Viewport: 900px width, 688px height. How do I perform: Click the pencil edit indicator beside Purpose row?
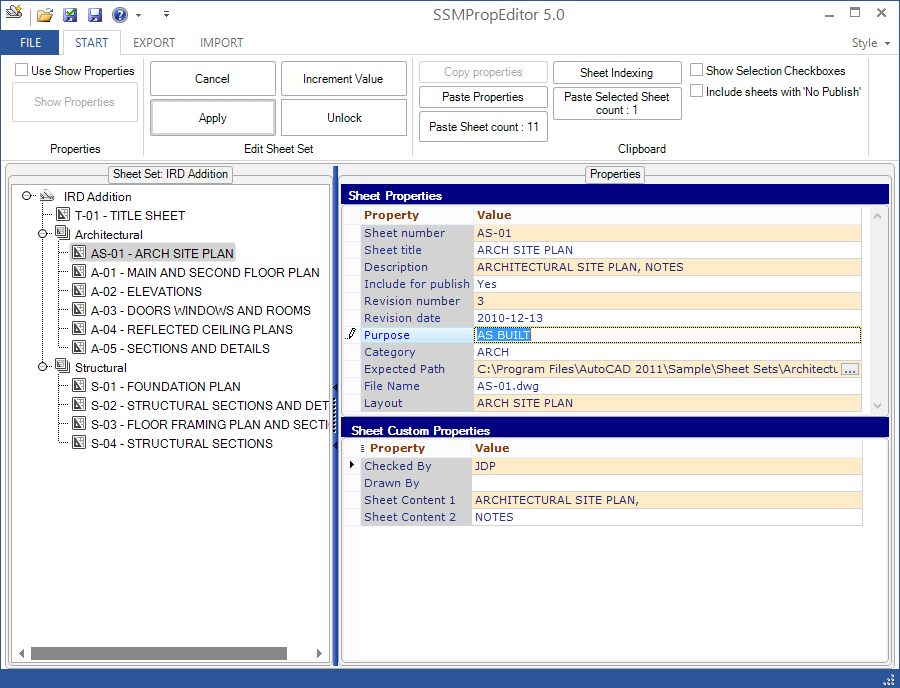pyautogui.click(x=351, y=334)
